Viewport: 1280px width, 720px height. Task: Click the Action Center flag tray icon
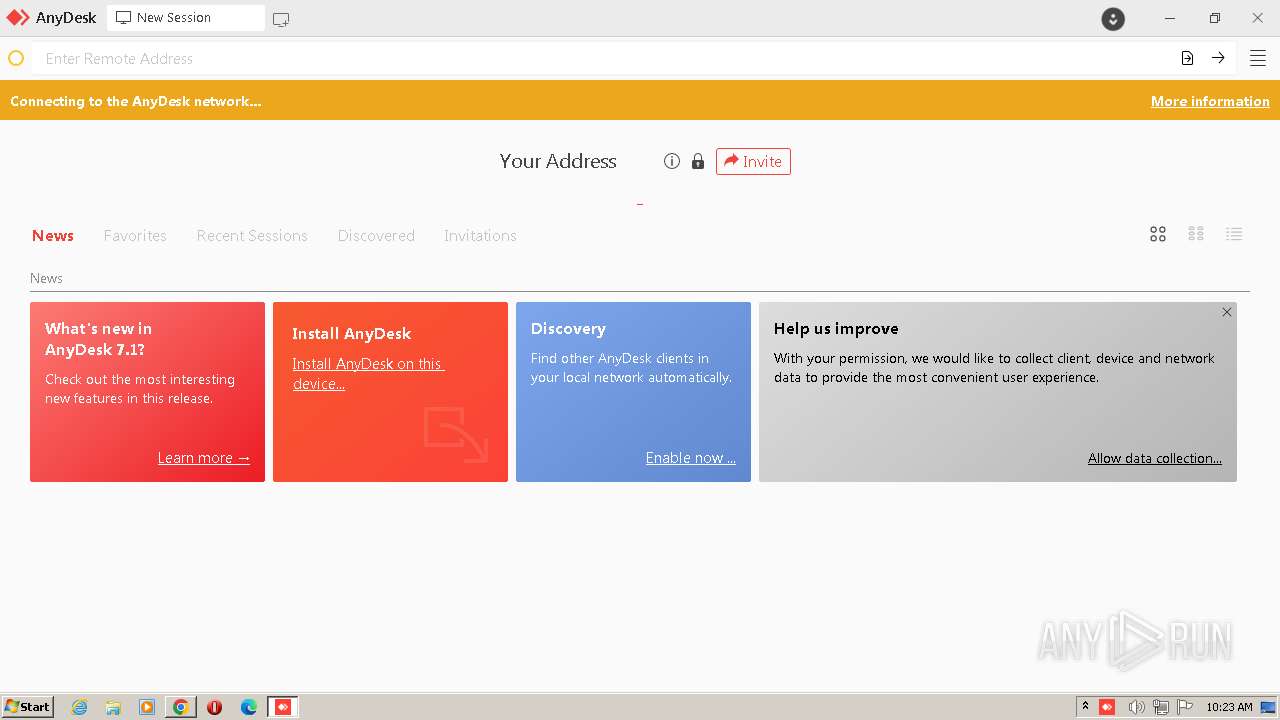[1185, 707]
